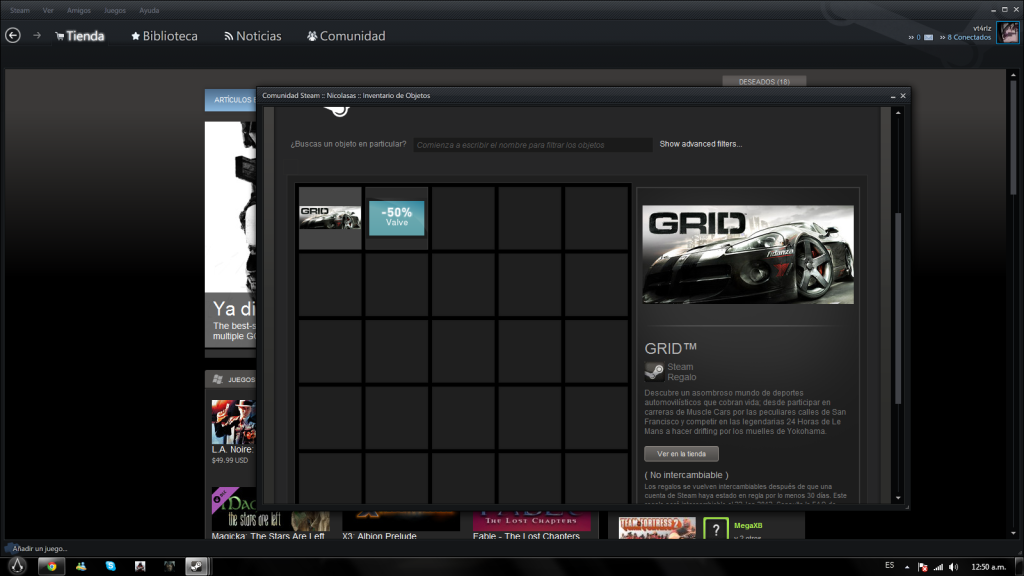Screen dimensions: 1024x576
Task: Open Chrome from the Windows taskbar
Action: click(50, 566)
